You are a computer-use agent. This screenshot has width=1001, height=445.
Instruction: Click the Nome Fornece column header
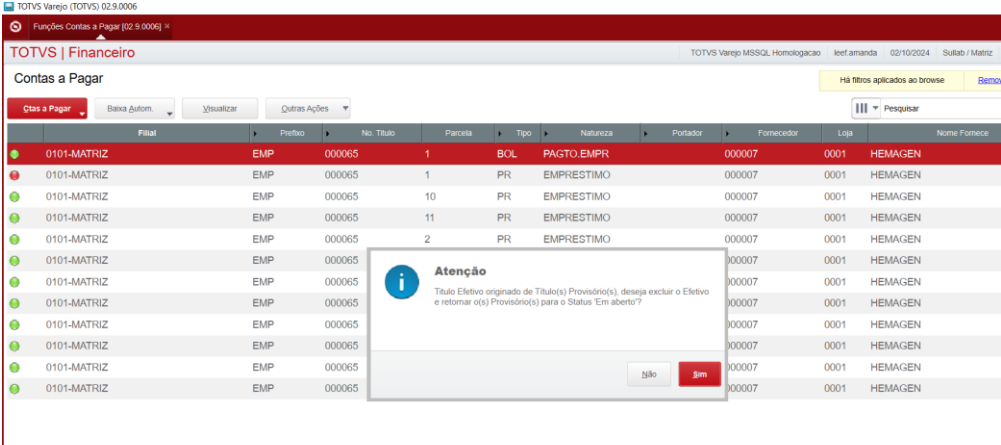click(x=935, y=133)
